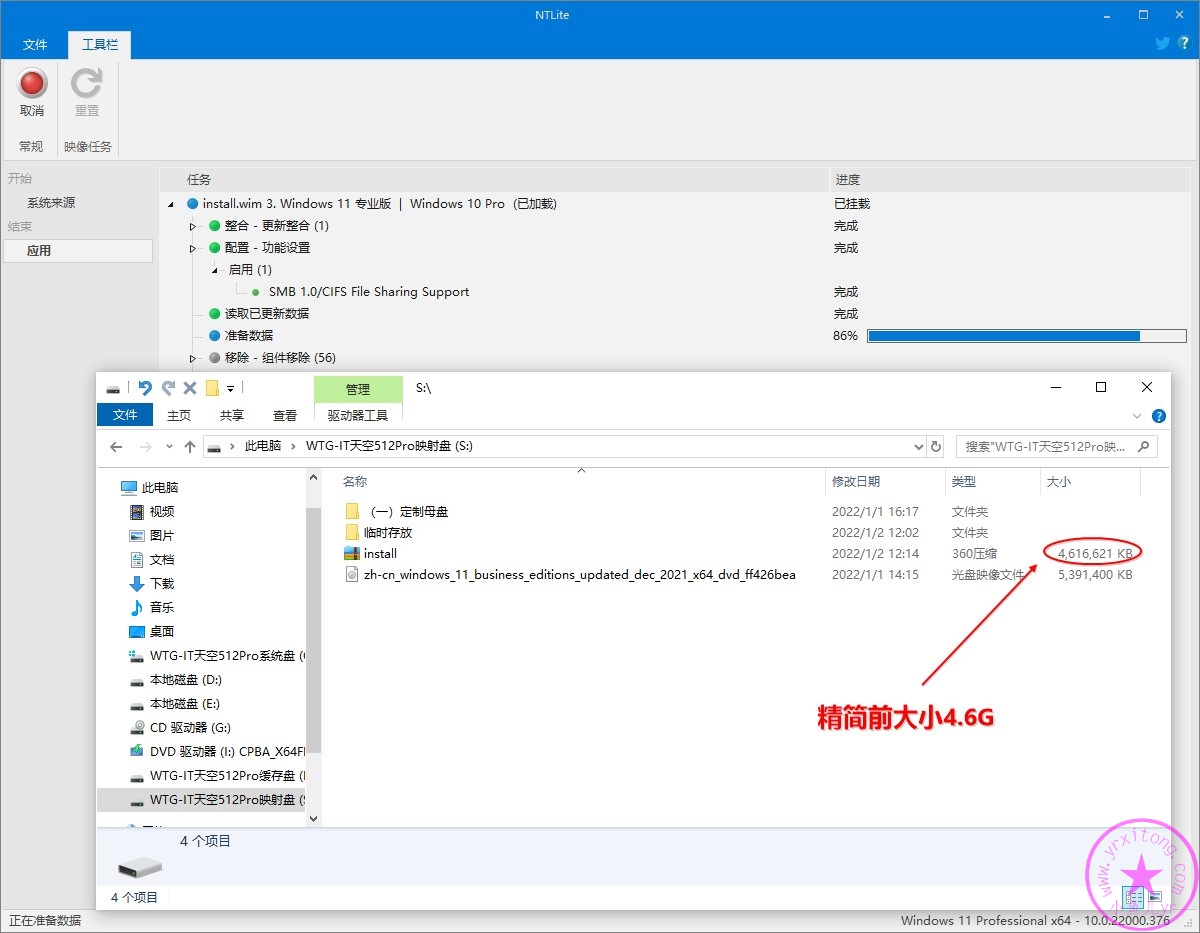The image size is (1200, 933).
Task: Switch to large icons view in Explorer status bar
Action: (1155, 898)
